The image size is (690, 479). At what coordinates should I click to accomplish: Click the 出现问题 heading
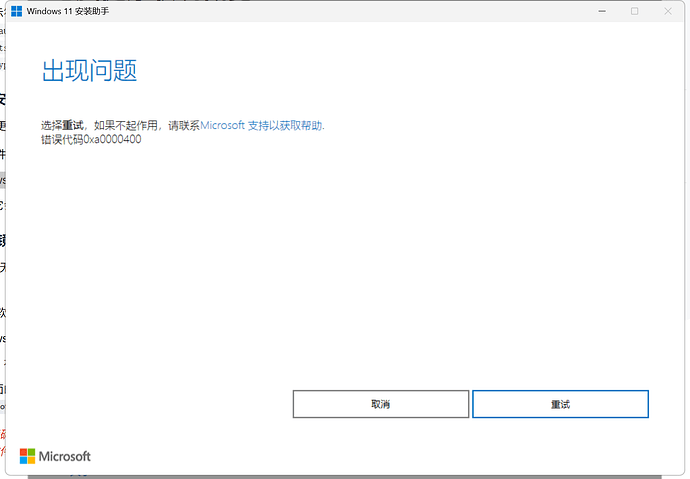click(x=89, y=70)
